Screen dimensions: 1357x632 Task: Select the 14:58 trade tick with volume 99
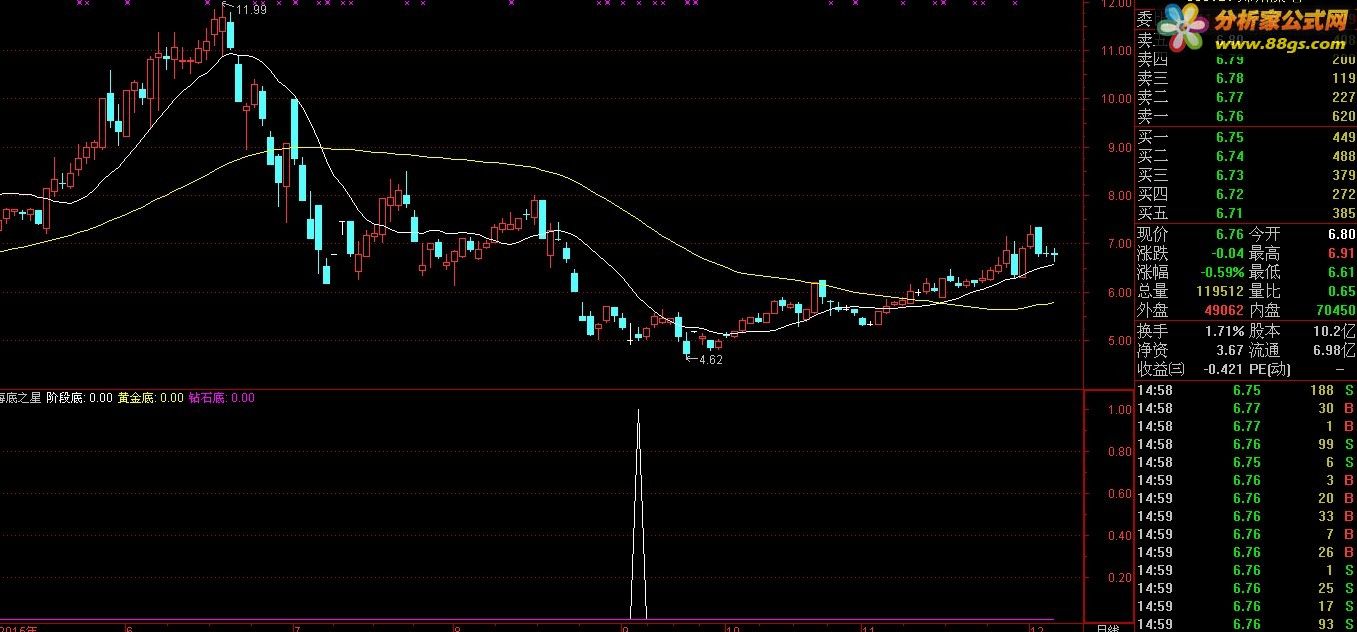[x=1245, y=444]
